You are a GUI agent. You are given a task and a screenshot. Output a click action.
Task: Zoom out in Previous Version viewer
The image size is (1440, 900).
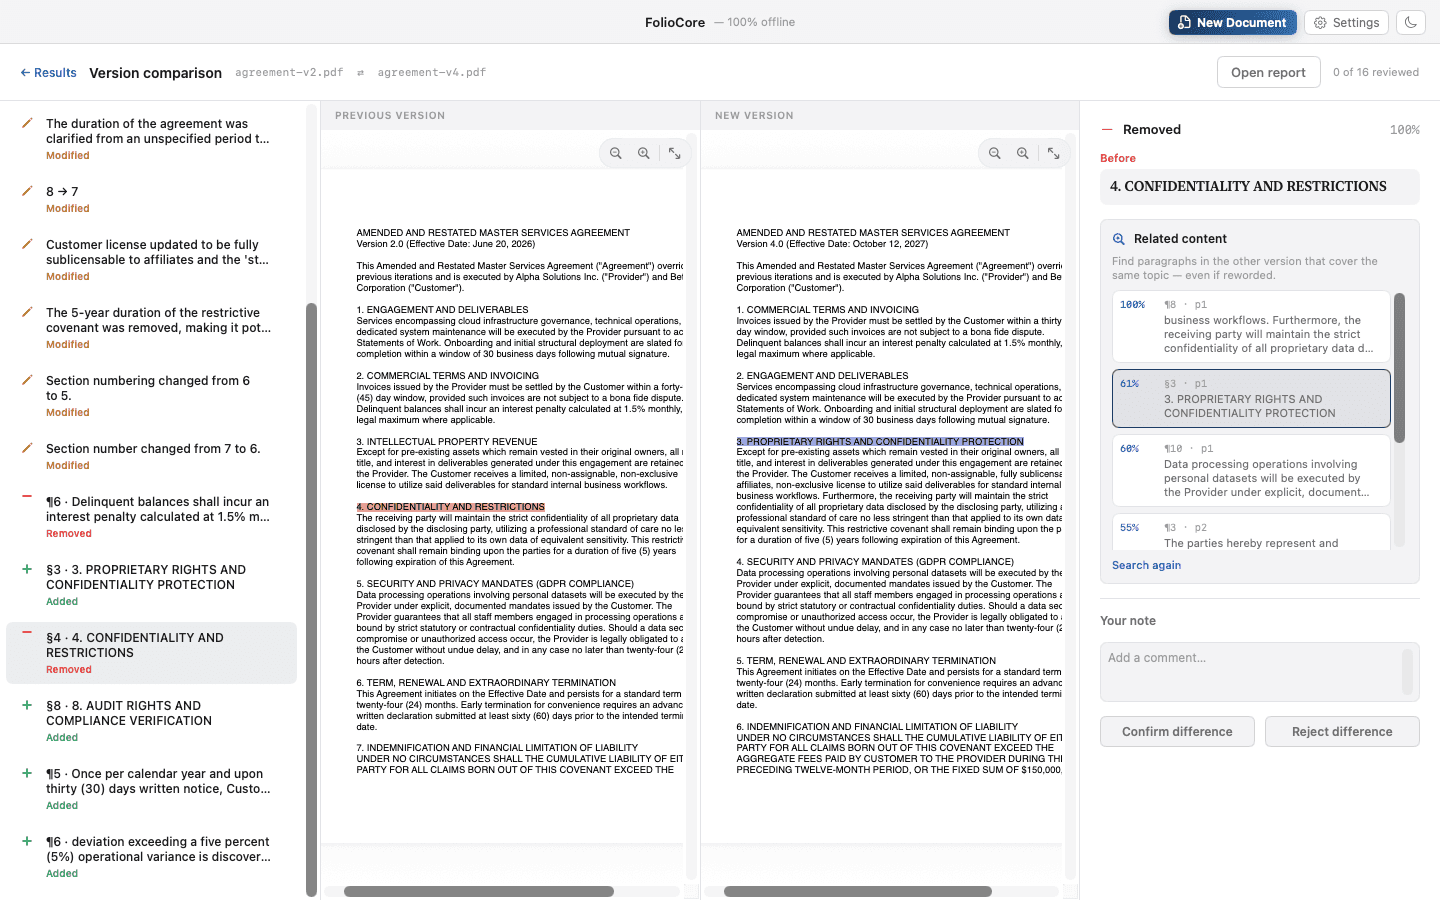(x=616, y=153)
